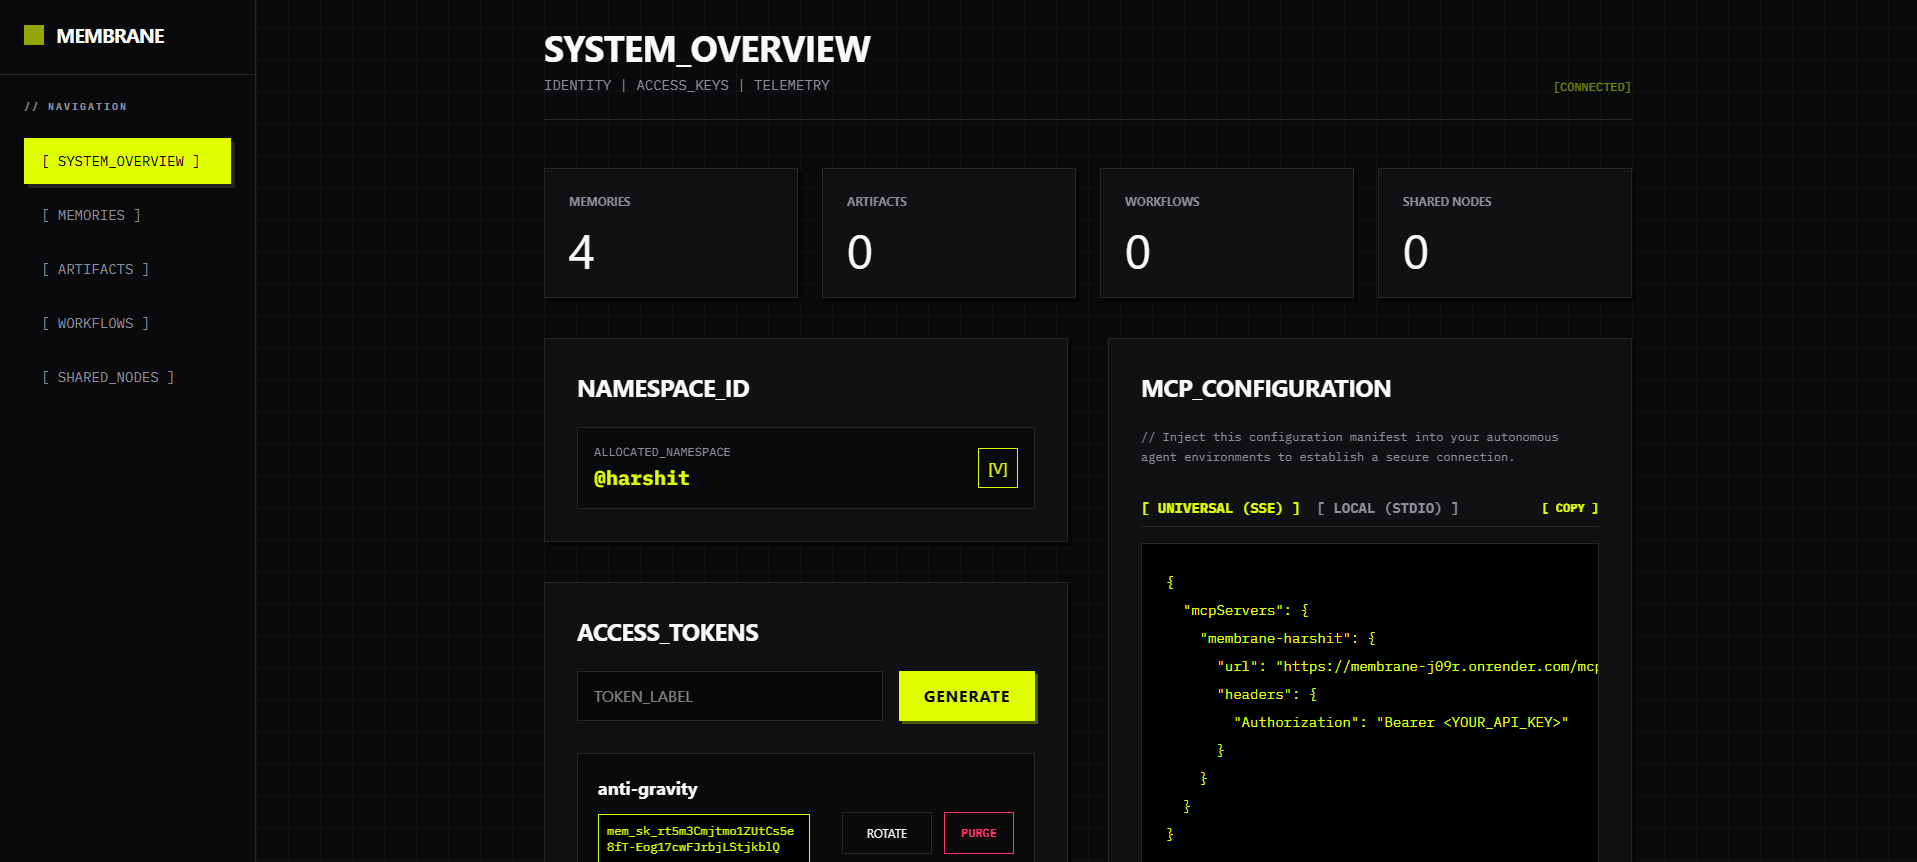Click the IDENTITY | ACCESS_KEYS | TELEMETRY subtitle
Screen dimensions: 1917x862
coord(686,85)
